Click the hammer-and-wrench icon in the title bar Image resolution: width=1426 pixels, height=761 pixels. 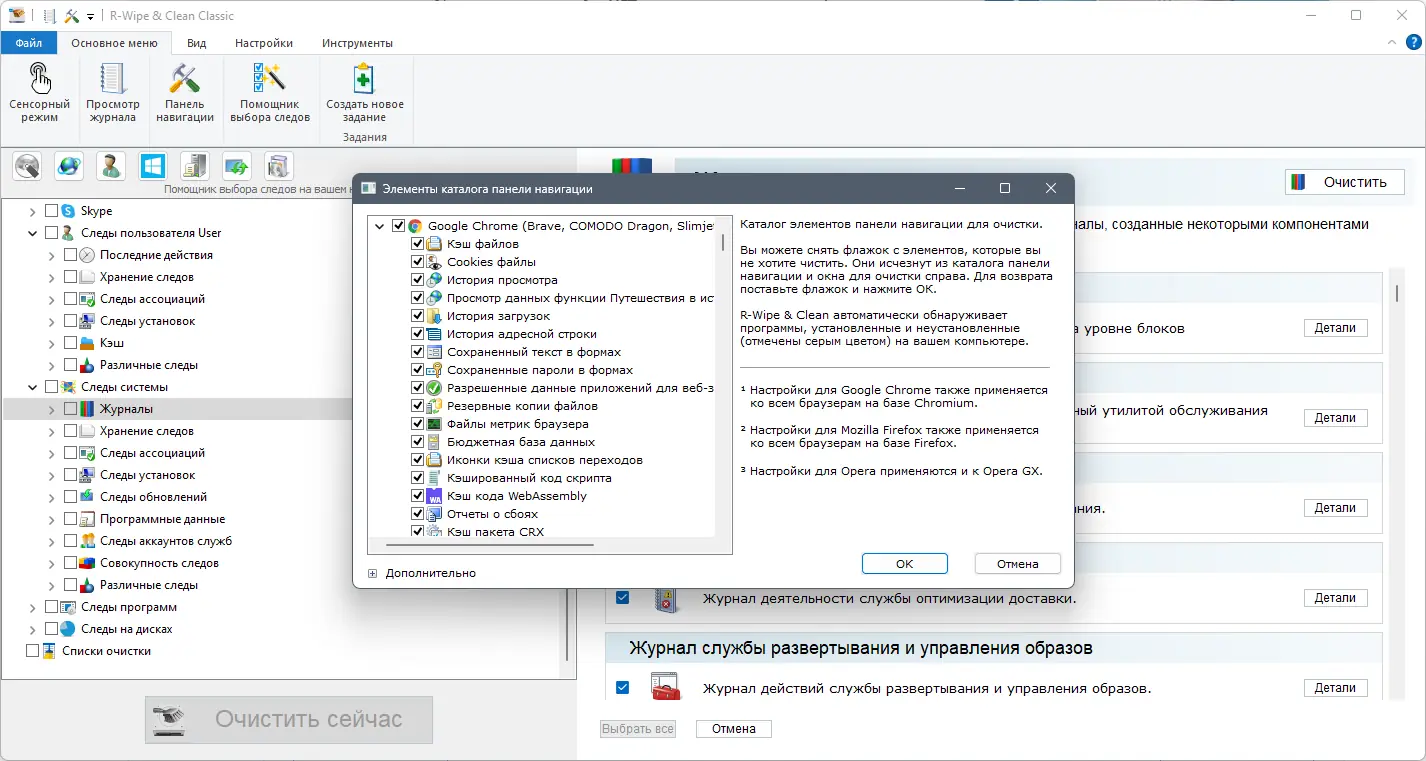pos(71,16)
